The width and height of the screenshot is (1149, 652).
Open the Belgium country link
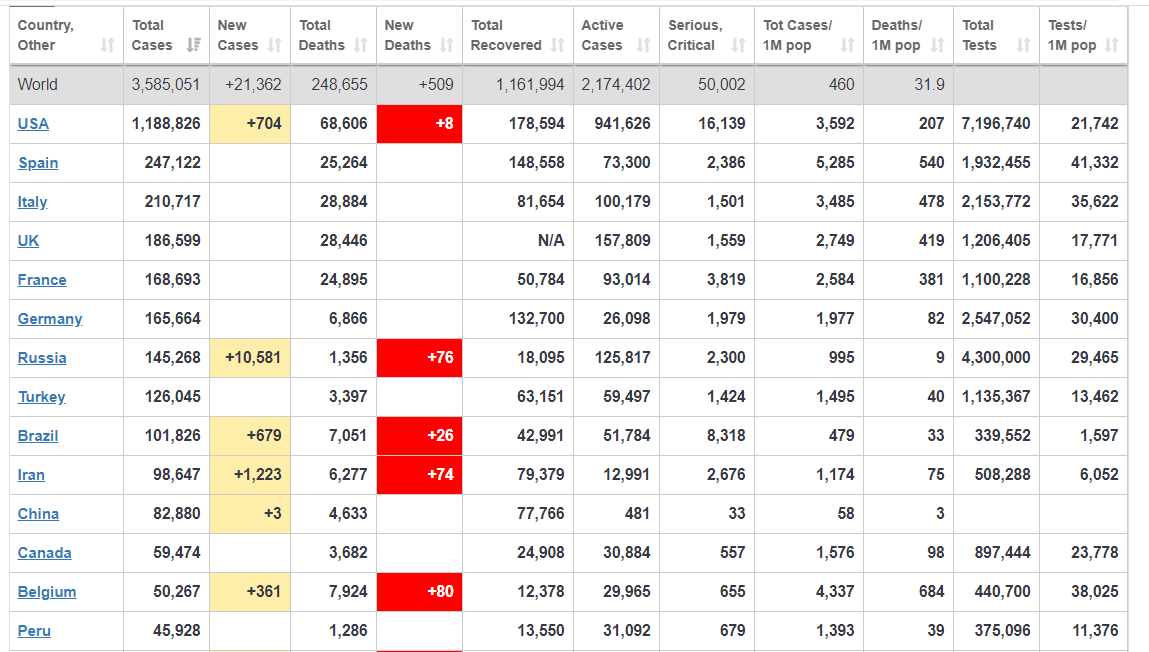[47, 592]
